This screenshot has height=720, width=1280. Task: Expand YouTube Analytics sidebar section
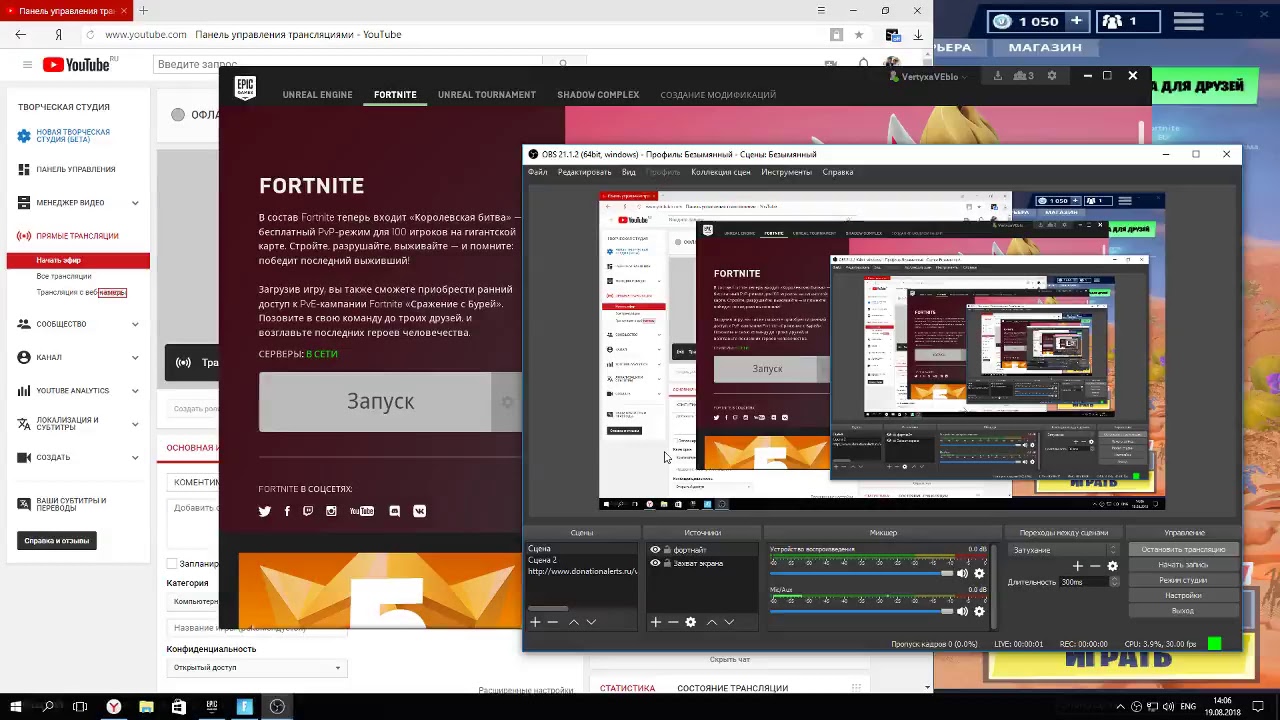135,391
